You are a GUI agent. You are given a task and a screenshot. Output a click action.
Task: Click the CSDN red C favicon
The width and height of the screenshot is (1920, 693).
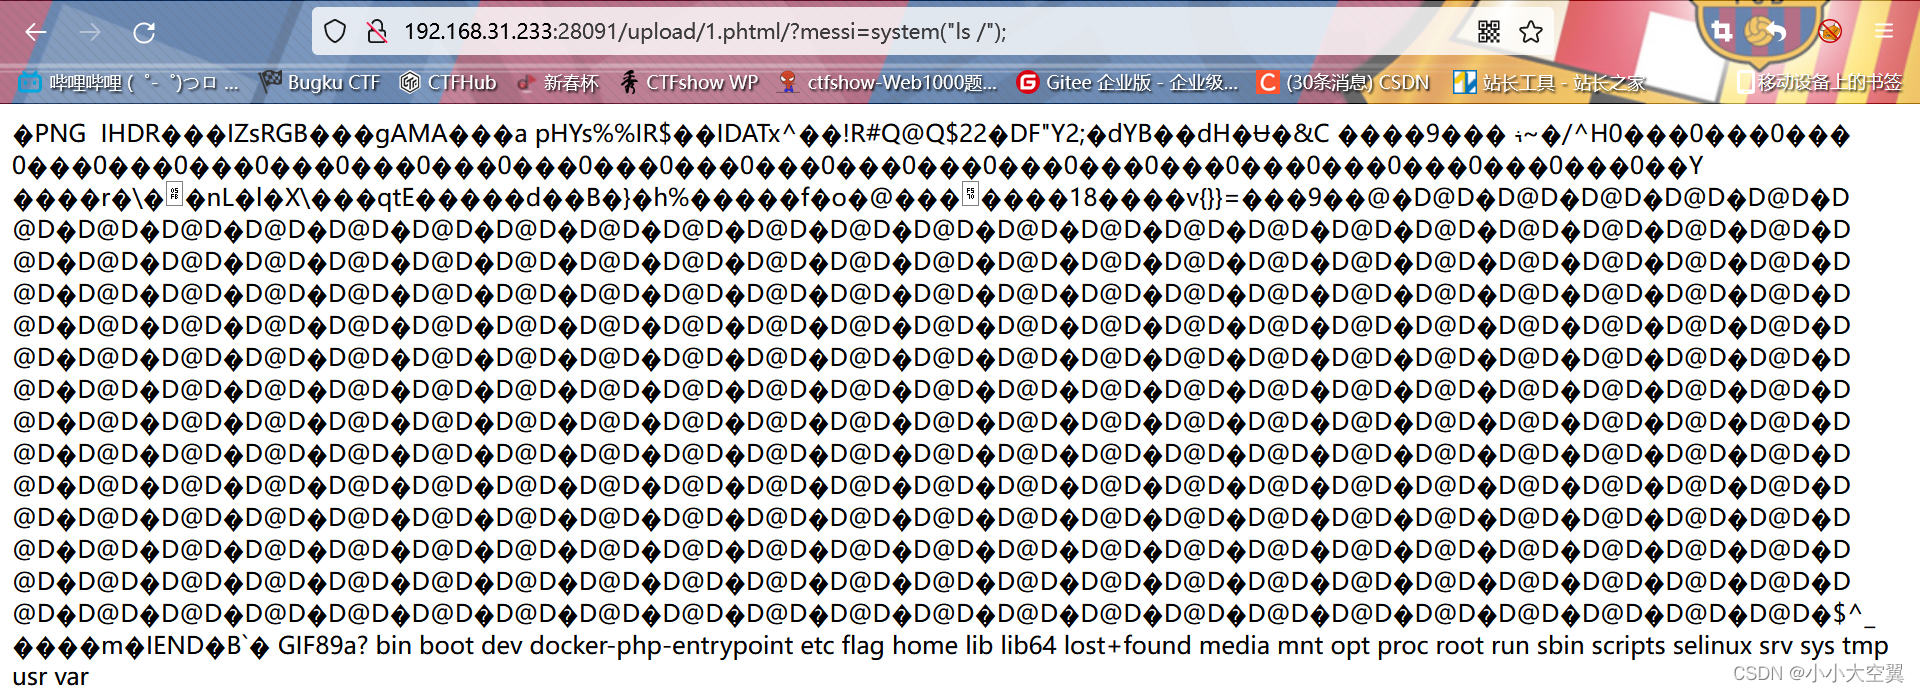[x=1268, y=83]
